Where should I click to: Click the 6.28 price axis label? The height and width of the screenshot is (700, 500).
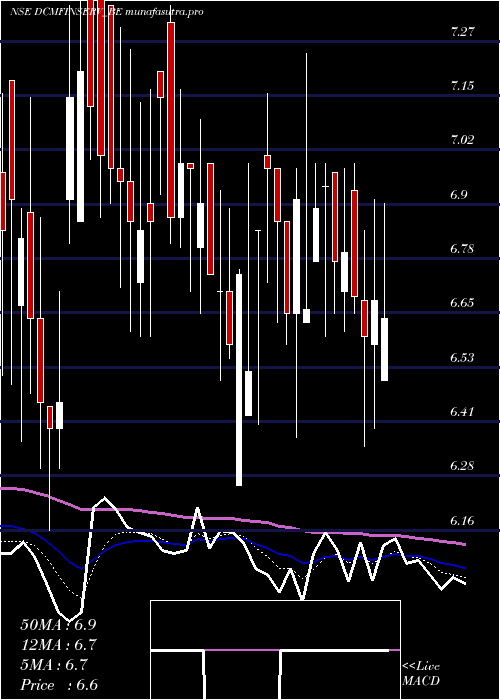coord(462,466)
